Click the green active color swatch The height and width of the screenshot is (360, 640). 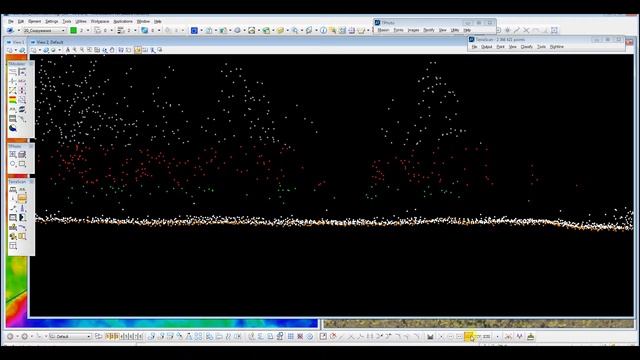pyautogui.click(x=73, y=30)
